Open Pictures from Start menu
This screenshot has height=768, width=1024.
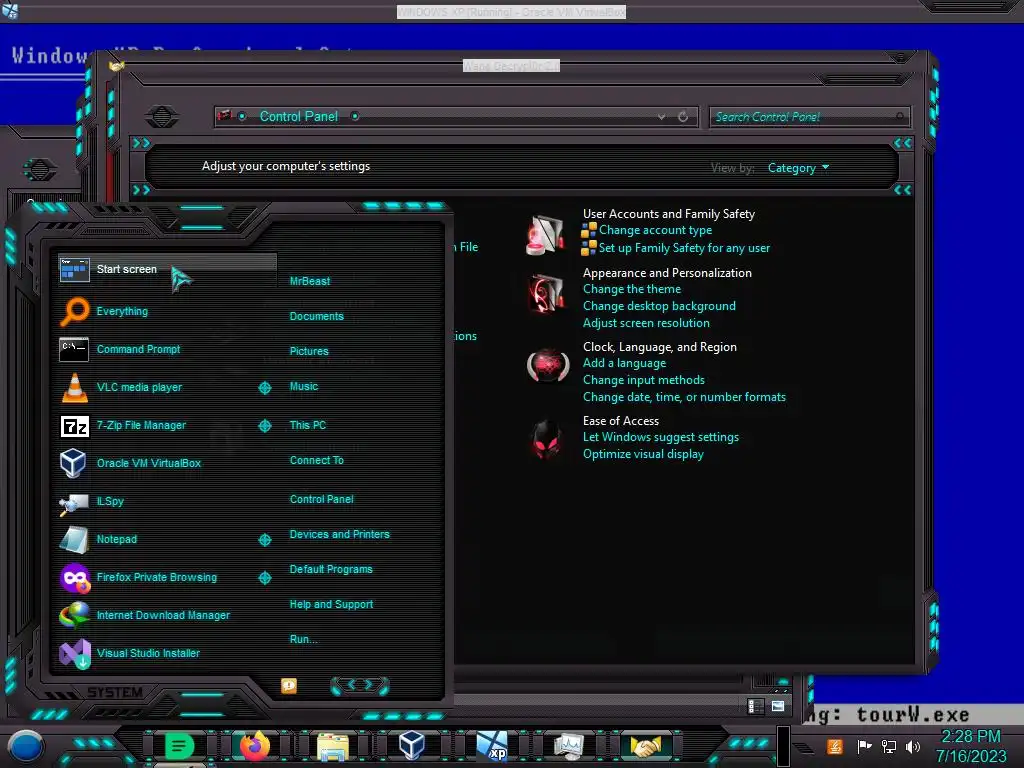(x=309, y=351)
